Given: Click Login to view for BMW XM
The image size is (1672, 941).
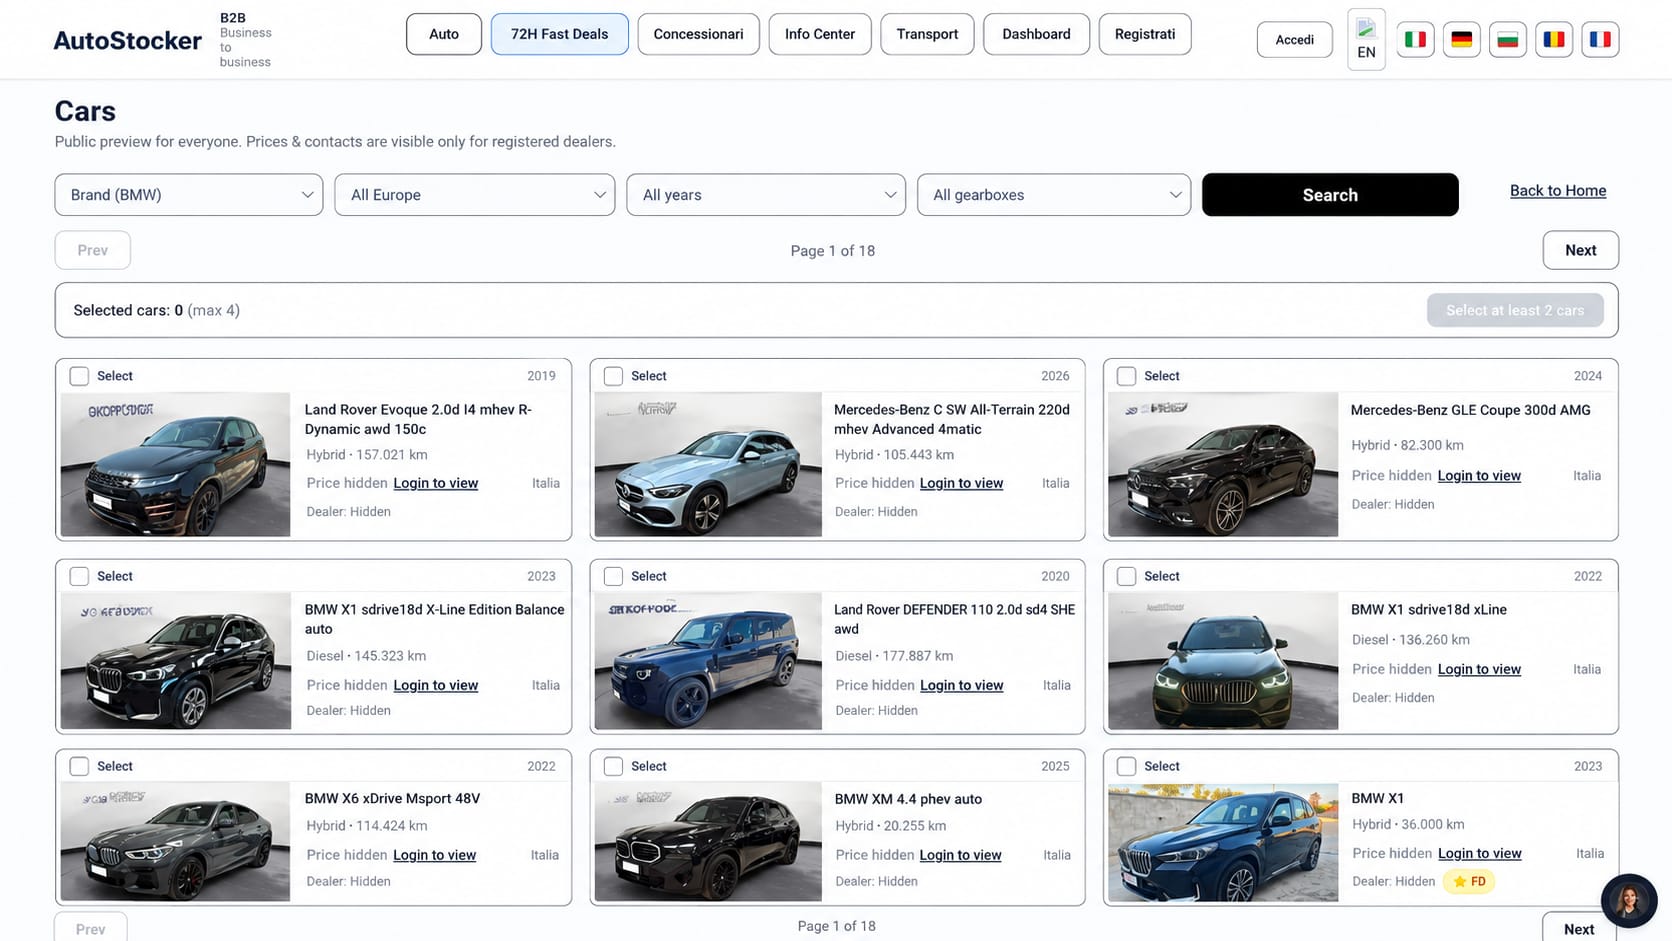Looking at the screenshot, I should point(960,855).
